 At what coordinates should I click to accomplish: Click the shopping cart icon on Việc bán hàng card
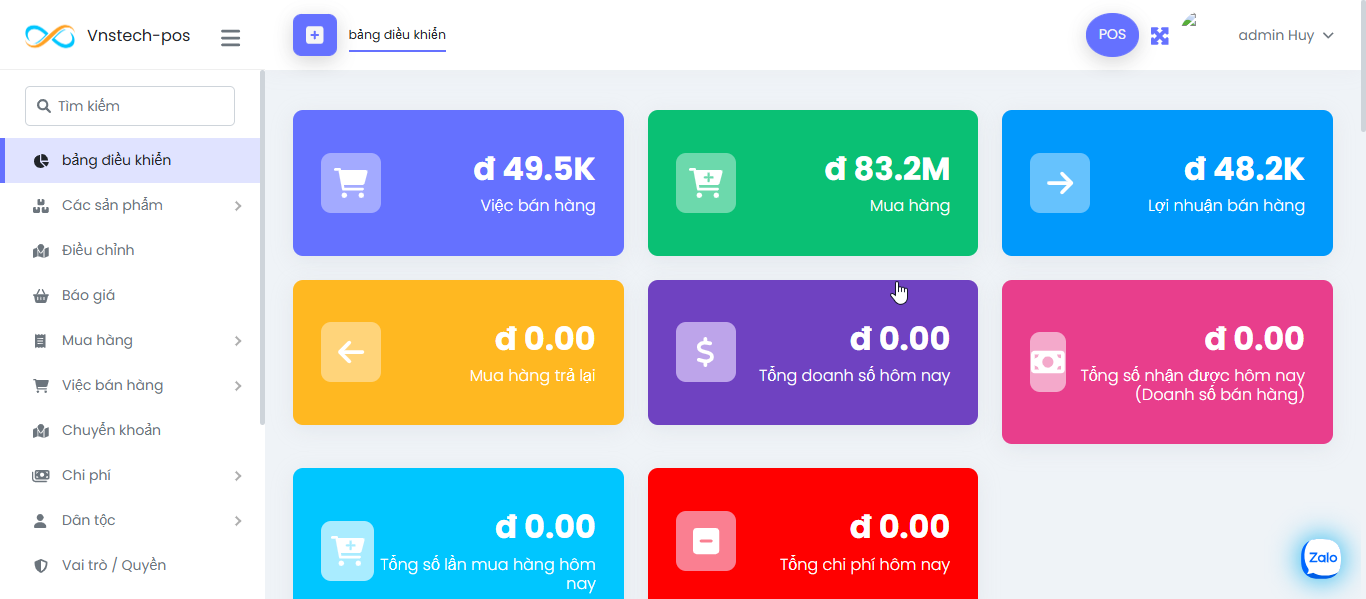click(x=350, y=183)
